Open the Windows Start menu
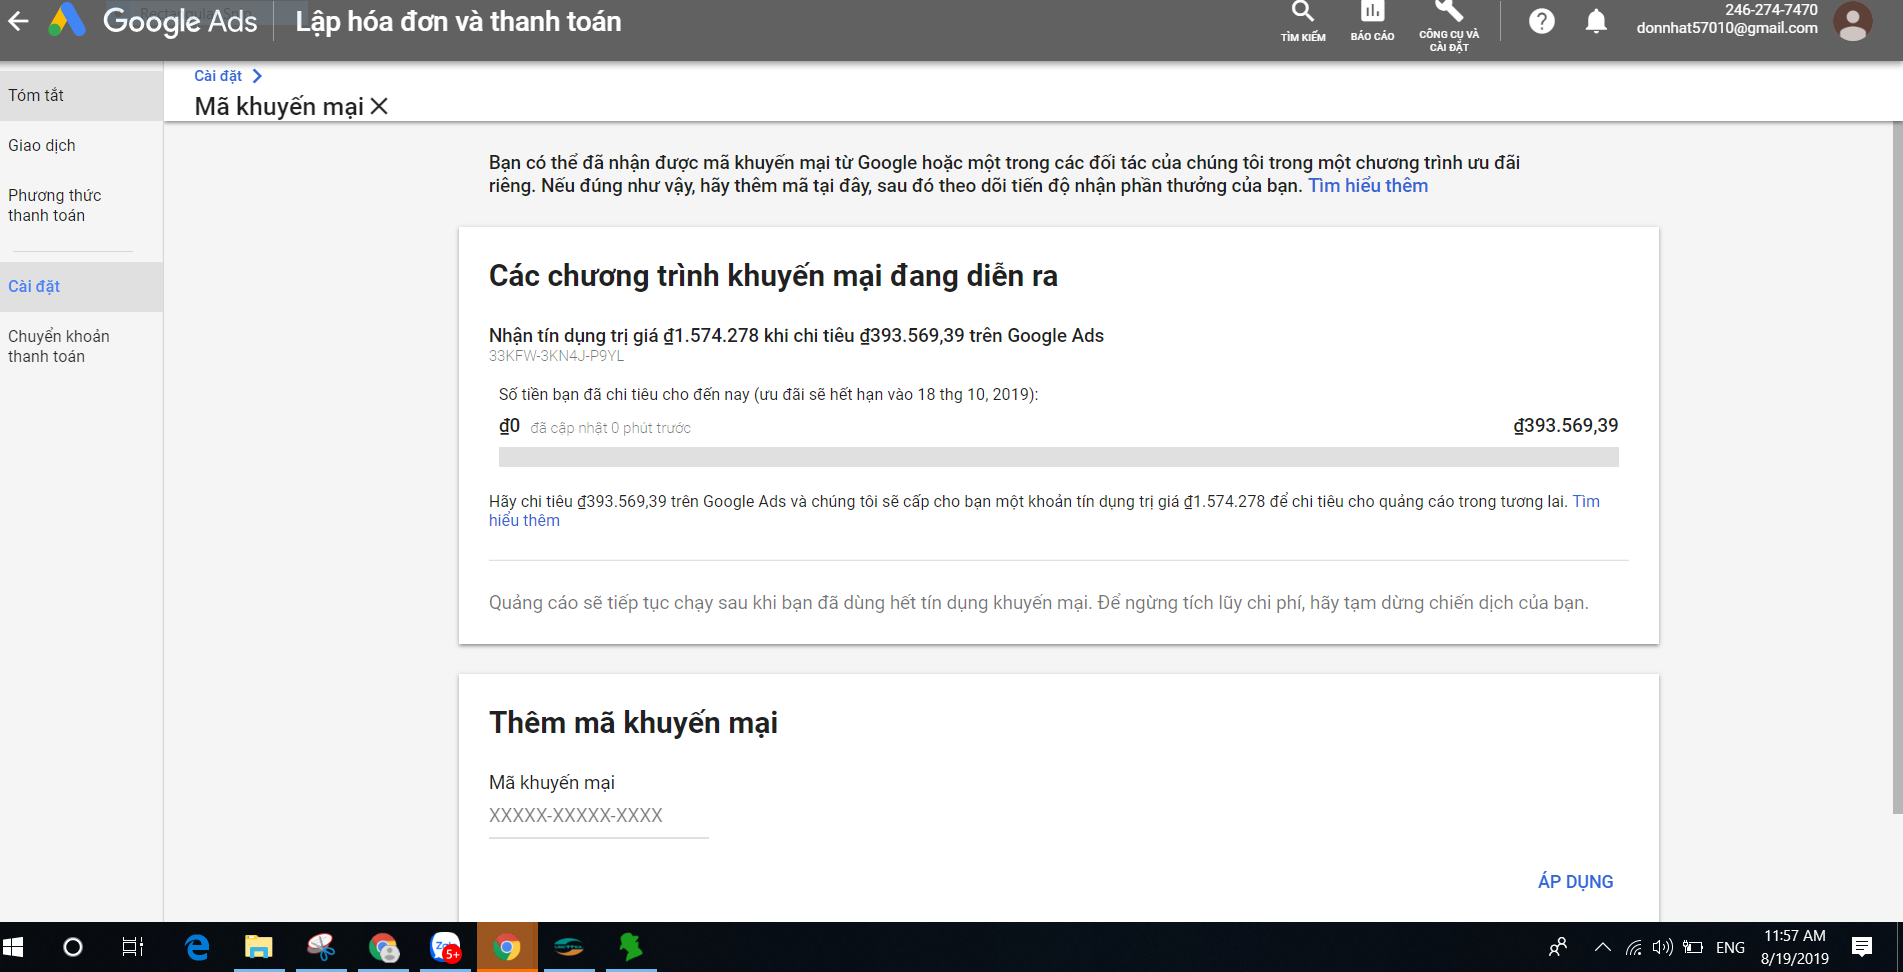Screen dimensions: 1903x972 [14, 947]
